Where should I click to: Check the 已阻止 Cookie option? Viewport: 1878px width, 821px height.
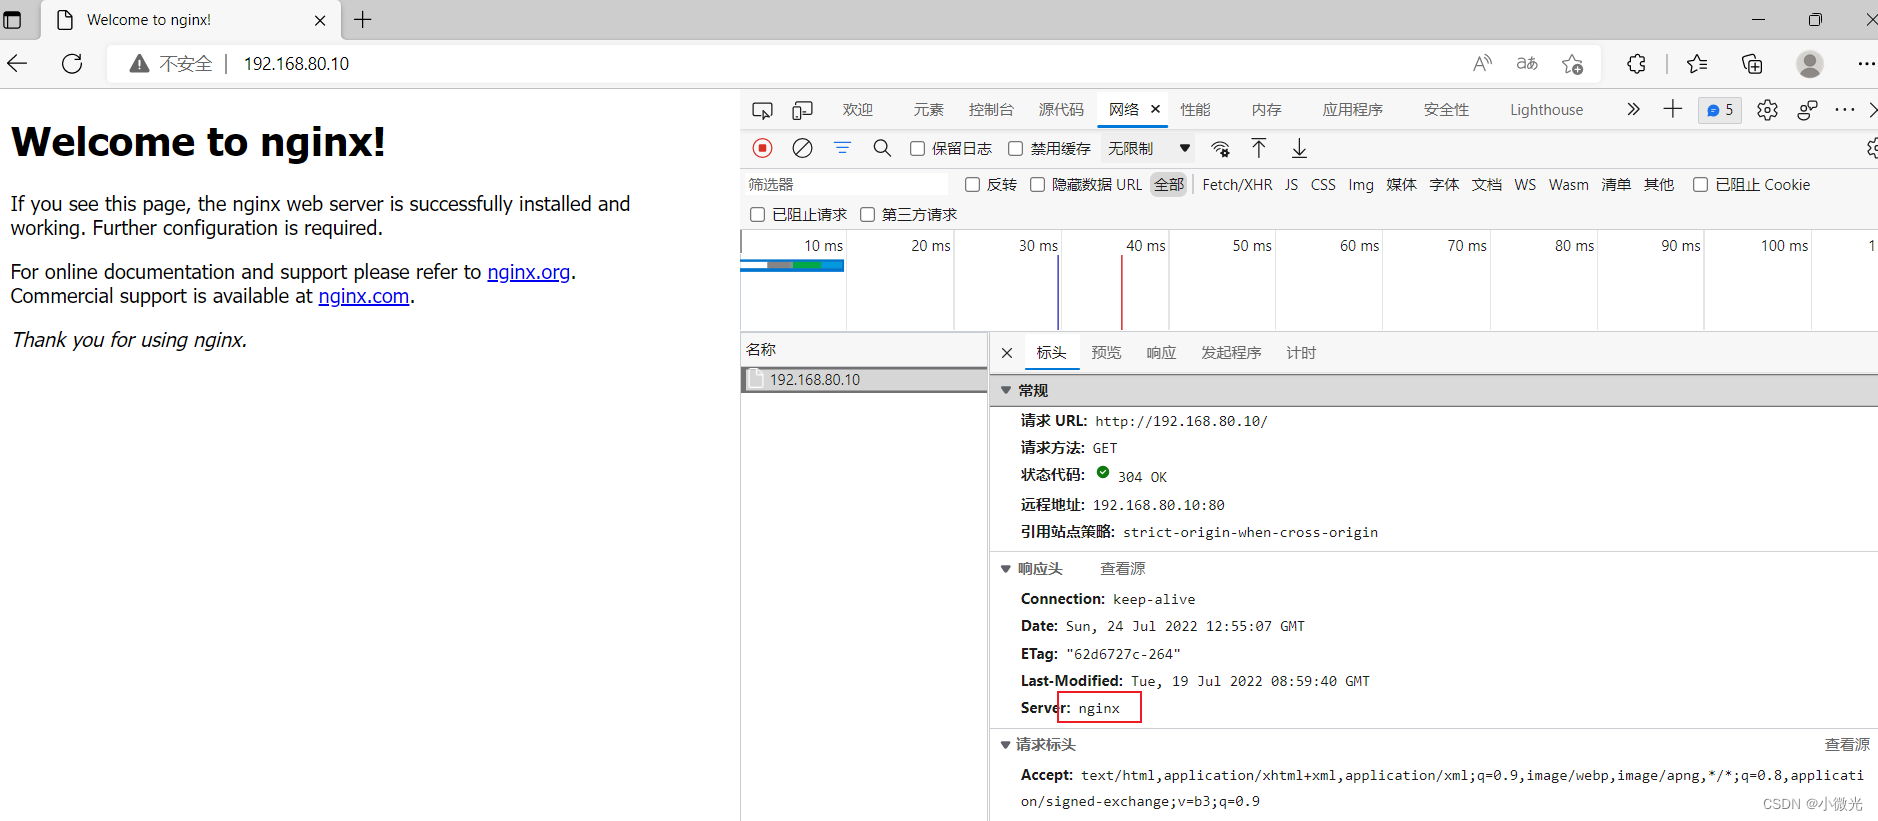coord(1700,185)
